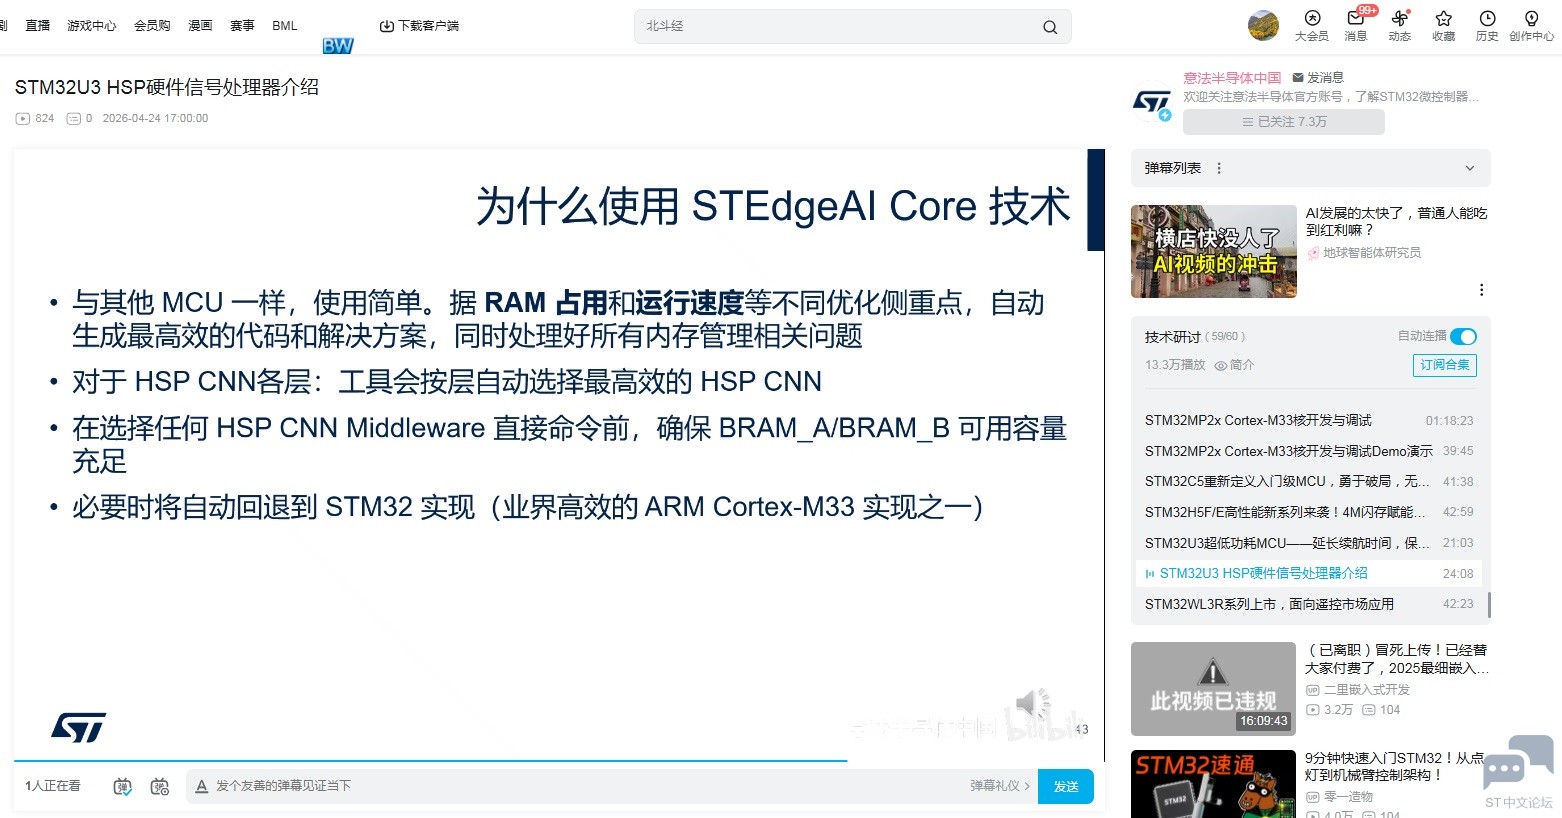Viewport: 1562px width, 818px height.
Task: Open the 意法半导体中国 uploader name link
Action: 1232,77
